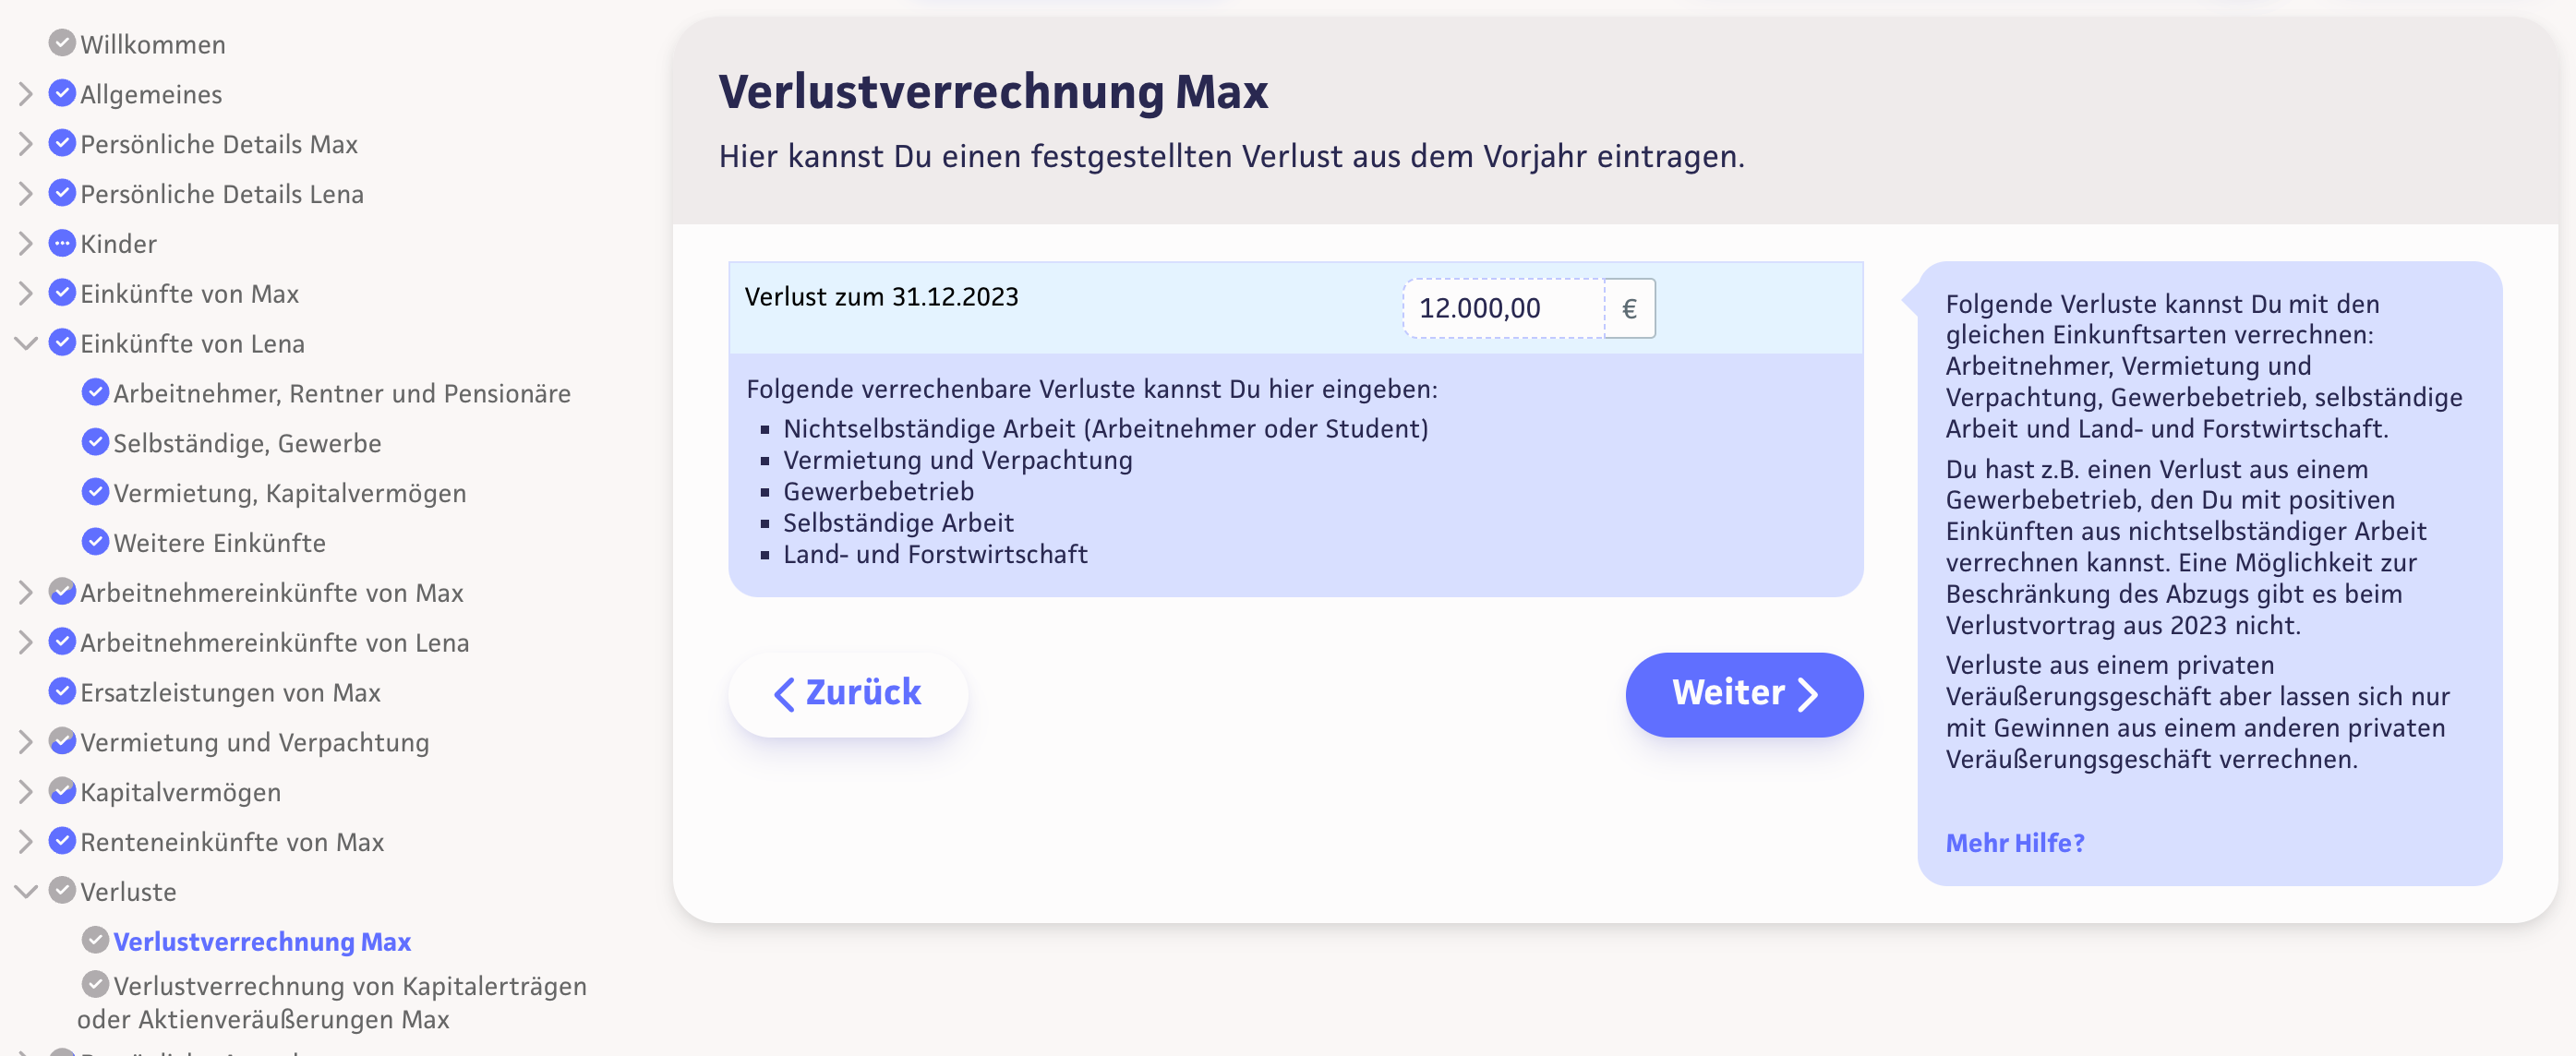Click the Verlust zum 31.12.2023 amount field
Viewport: 2576px width, 1056px height.
(x=1502, y=308)
